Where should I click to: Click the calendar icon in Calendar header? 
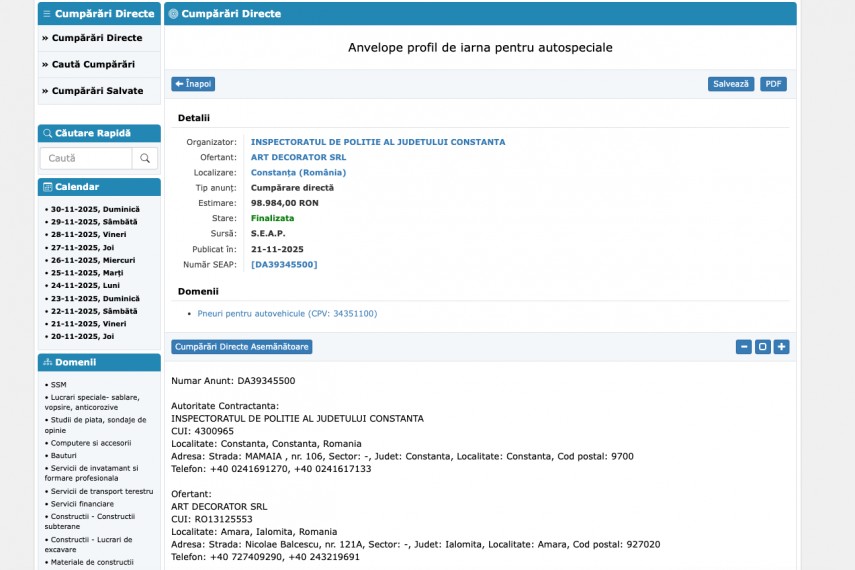[47, 187]
